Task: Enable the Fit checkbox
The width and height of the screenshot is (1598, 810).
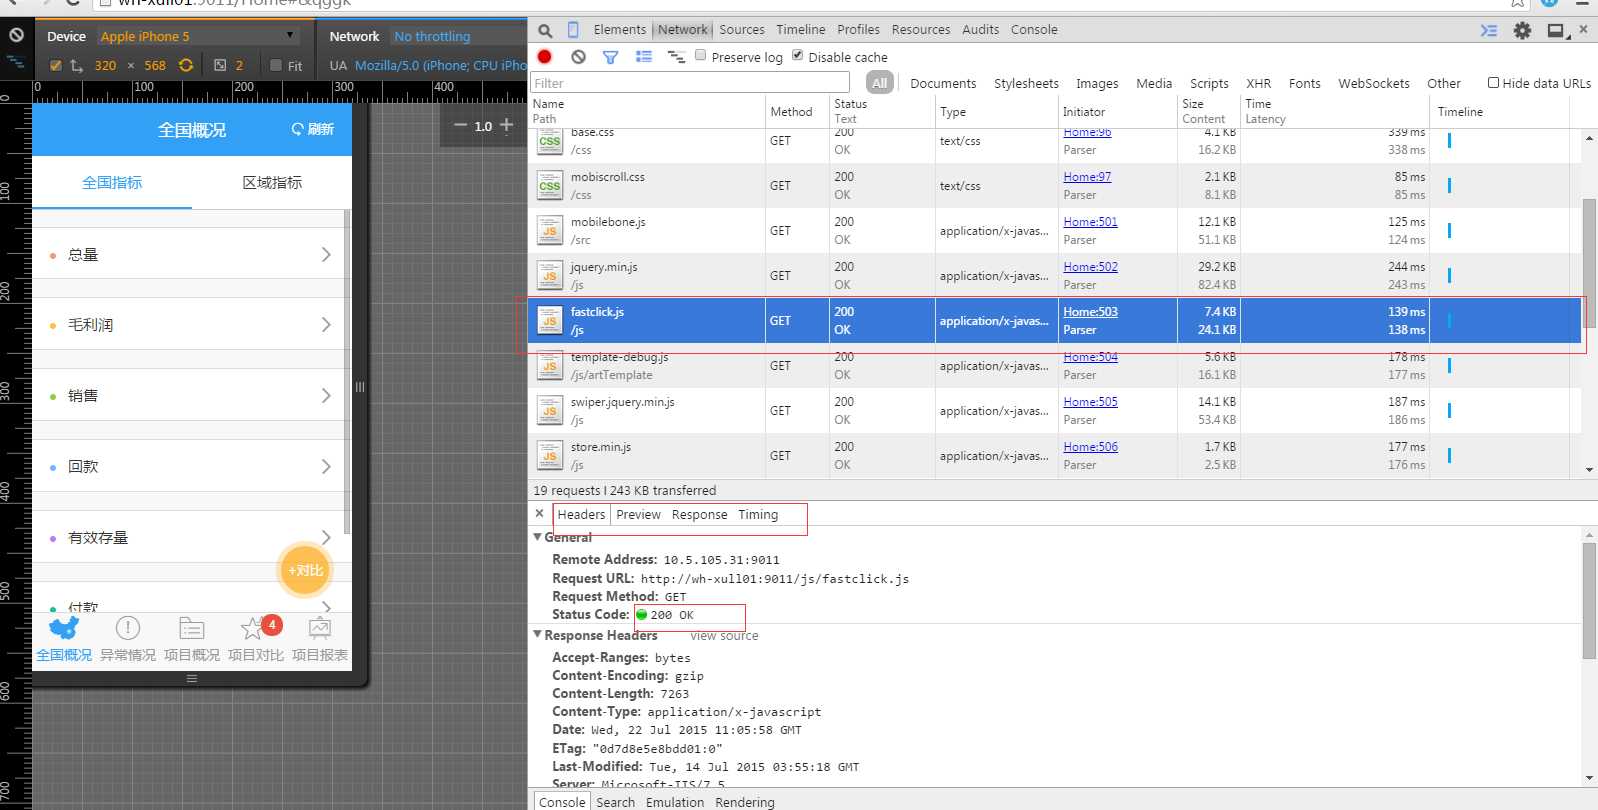Action: pos(276,66)
